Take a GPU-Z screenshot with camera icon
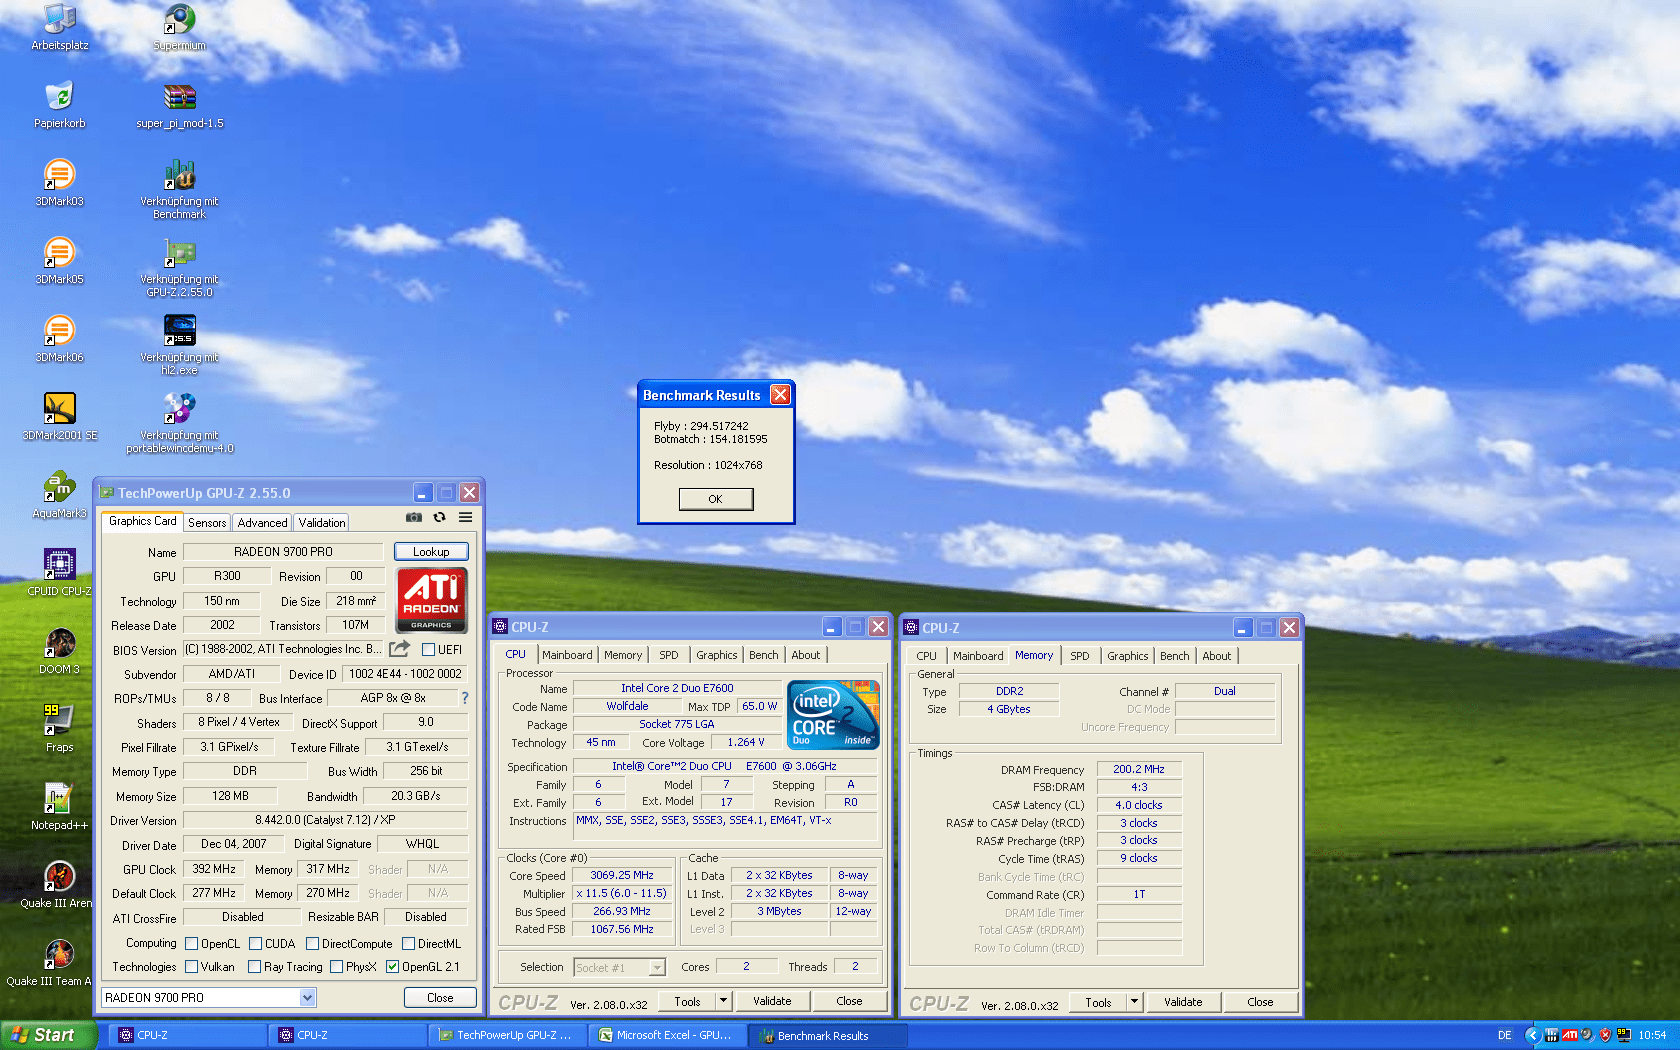The image size is (1680, 1050). point(414,517)
